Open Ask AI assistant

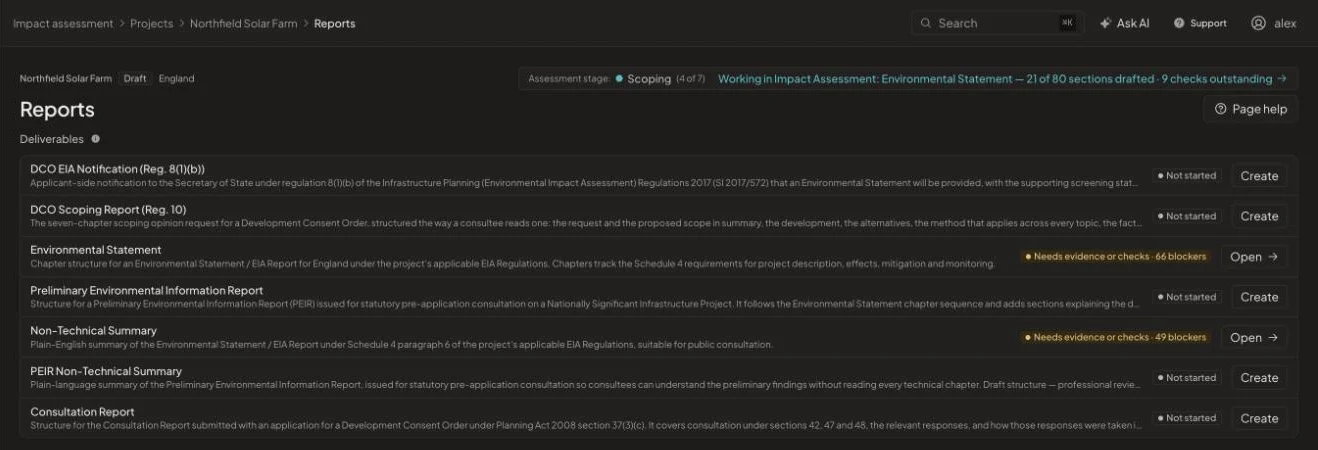tap(1124, 23)
